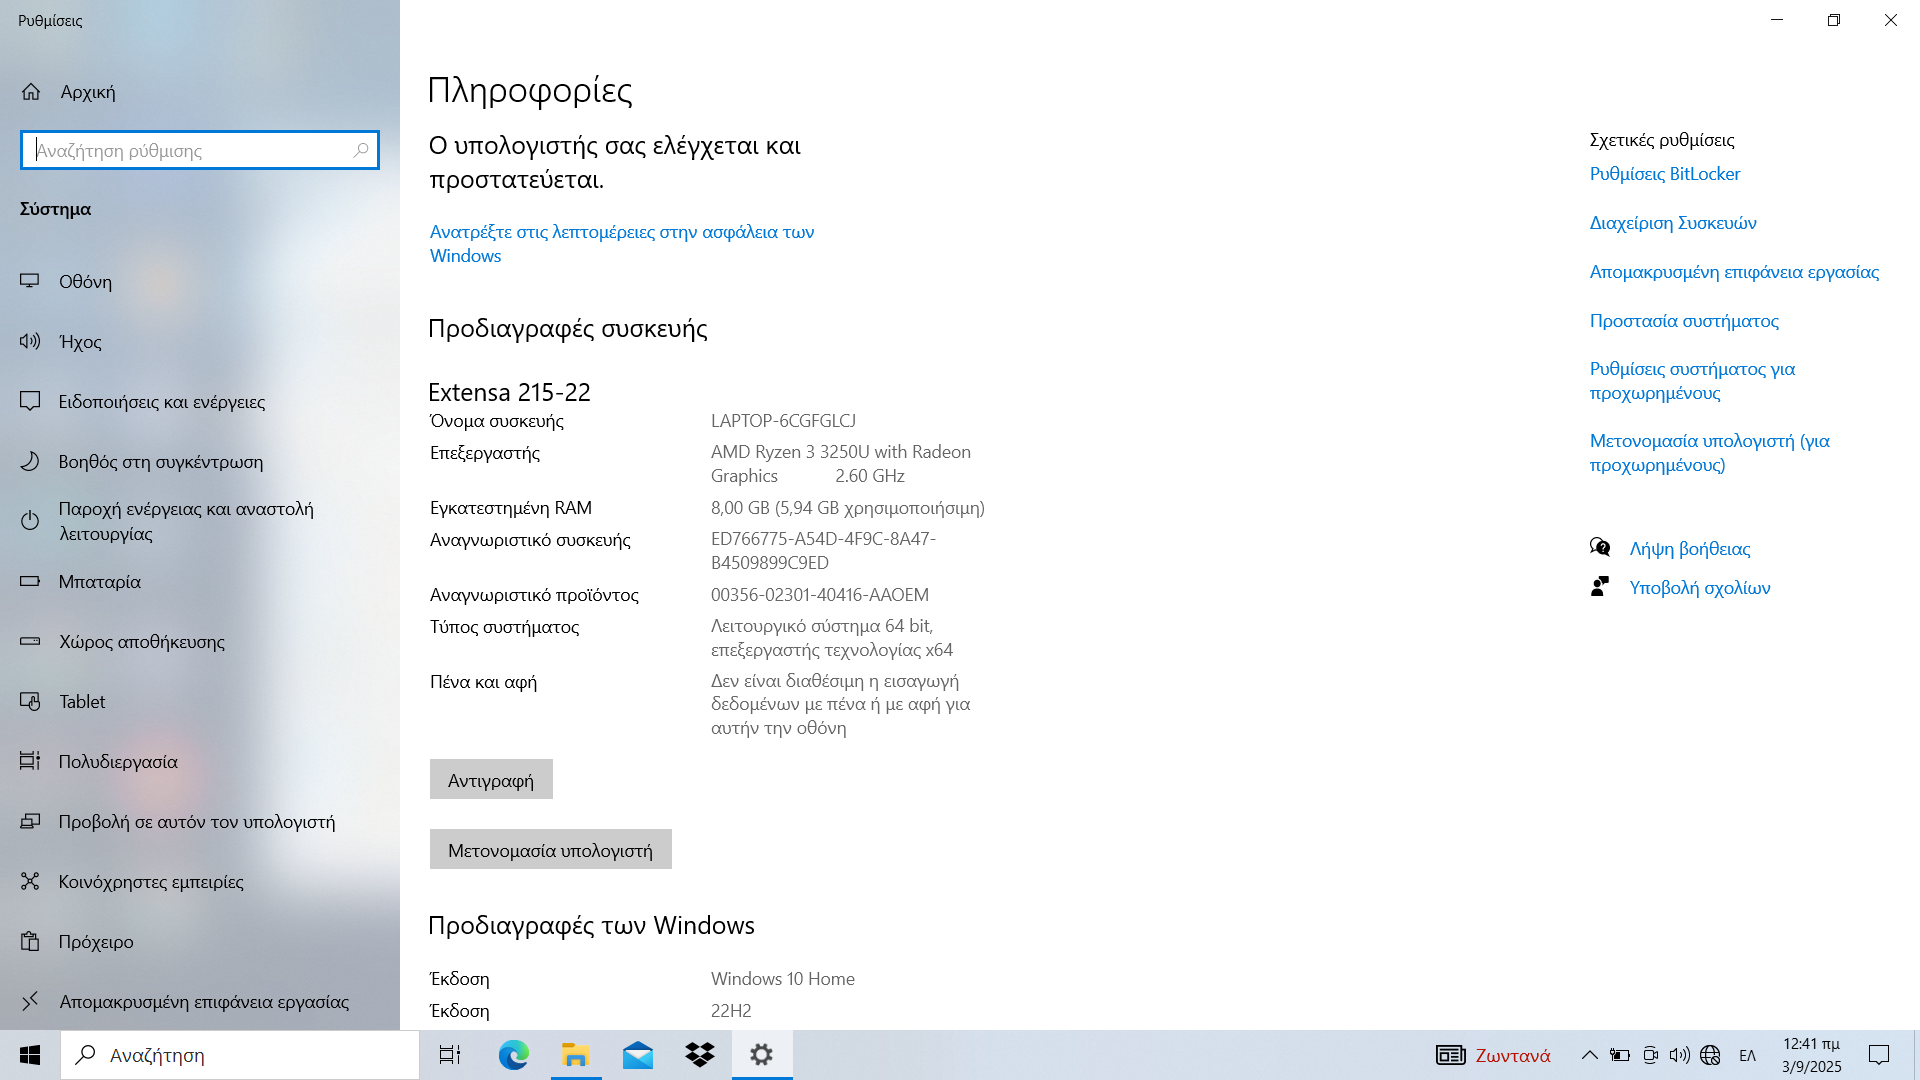The width and height of the screenshot is (1920, 1080).
Task: Click the volume tray icon
Action: [1680, 1055]
